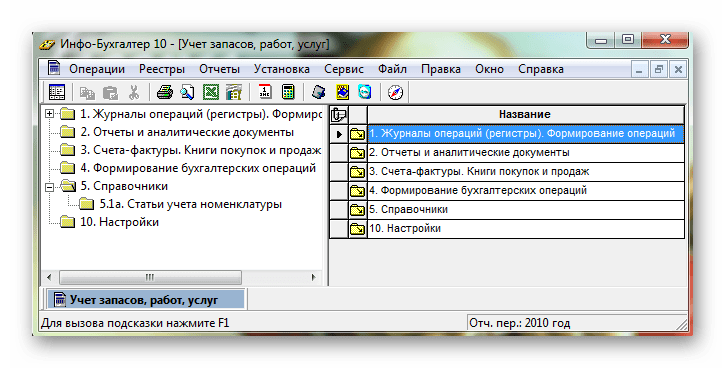Select tree item 3. Счета-фактуры

[200, 150]
